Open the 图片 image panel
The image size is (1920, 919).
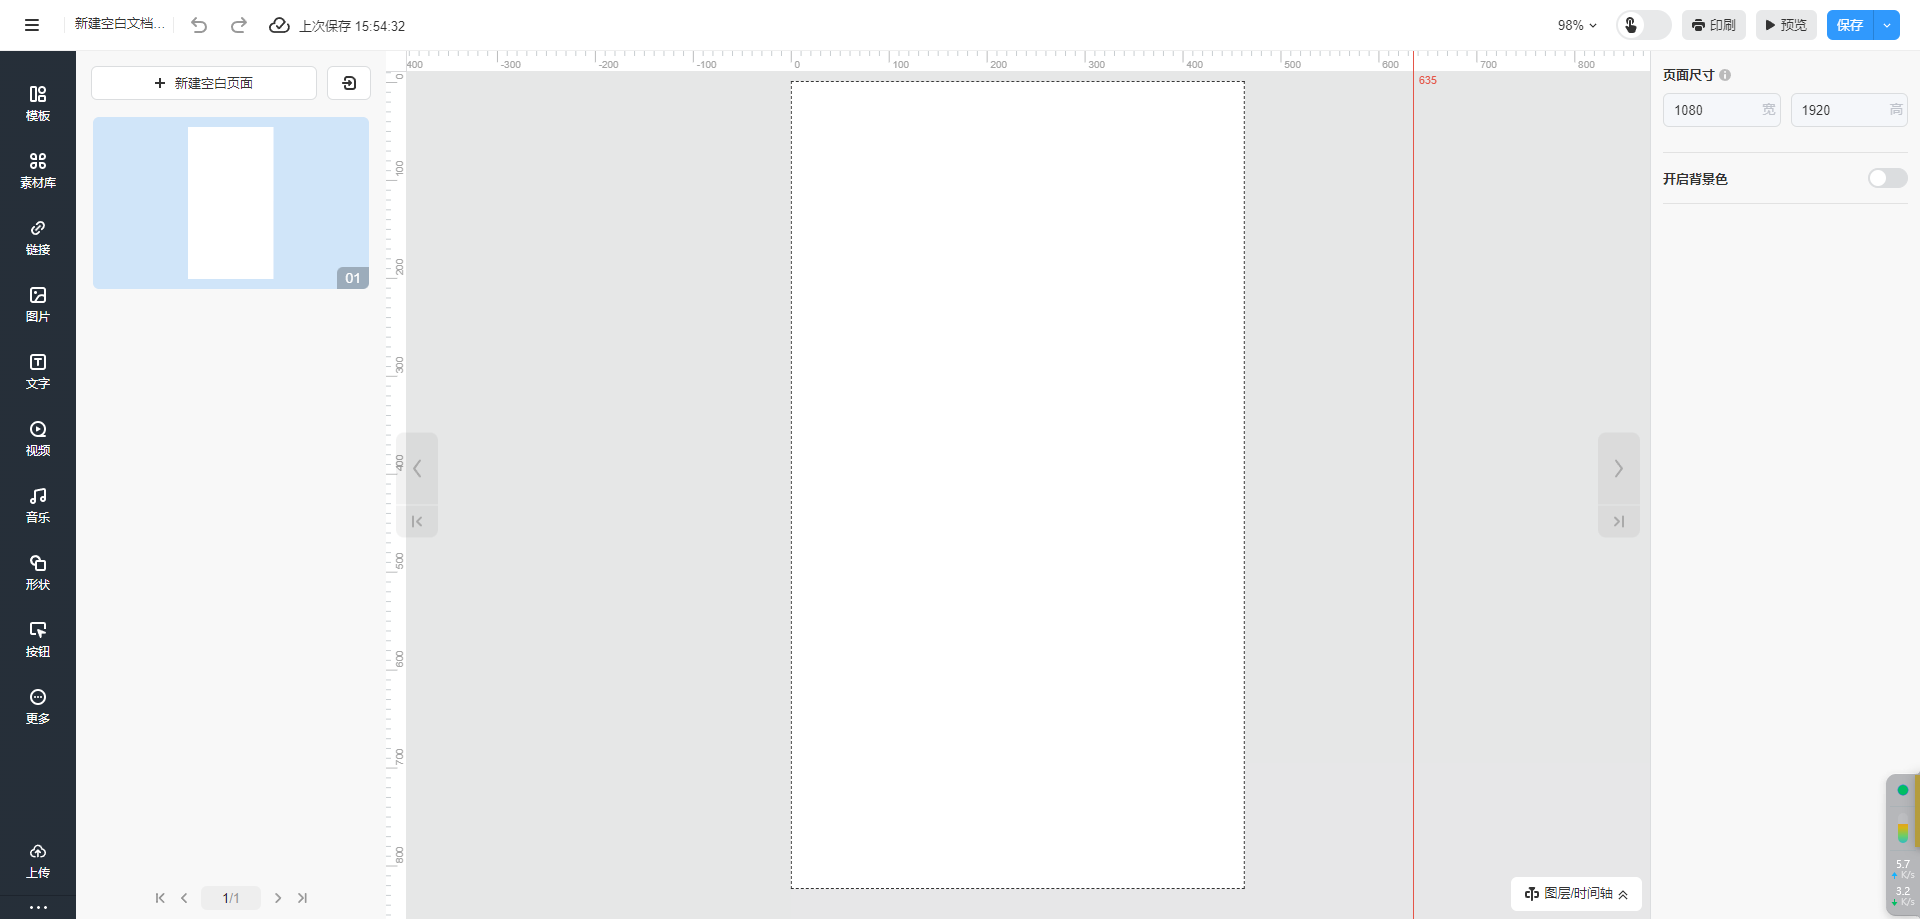click(38, 304)
